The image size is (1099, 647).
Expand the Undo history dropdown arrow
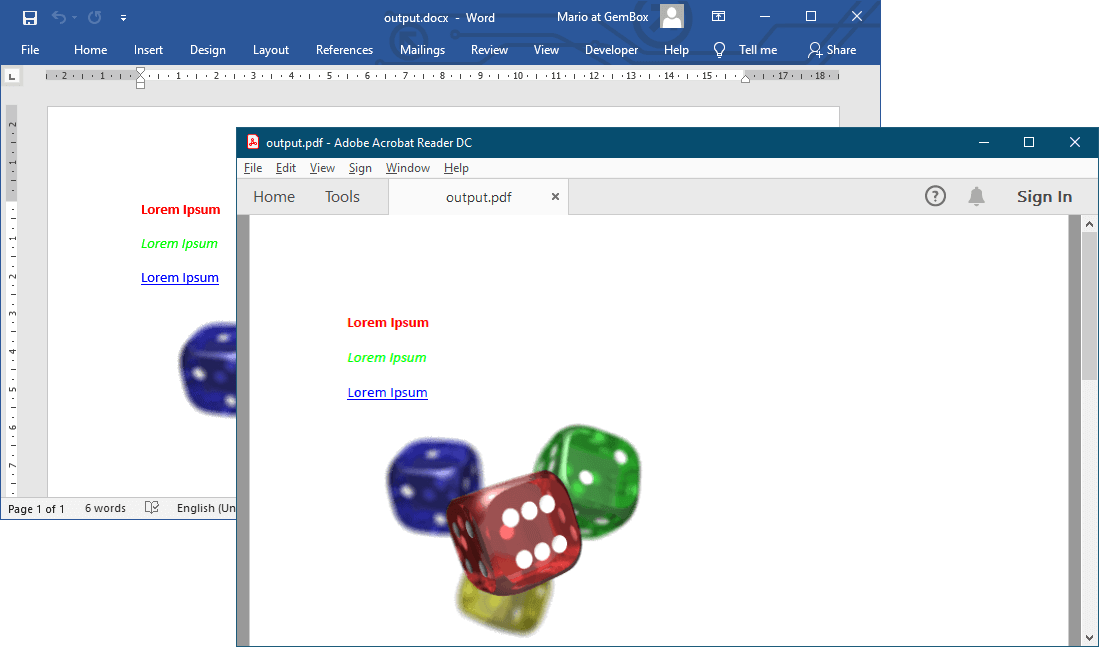click(x=75, y=18)
